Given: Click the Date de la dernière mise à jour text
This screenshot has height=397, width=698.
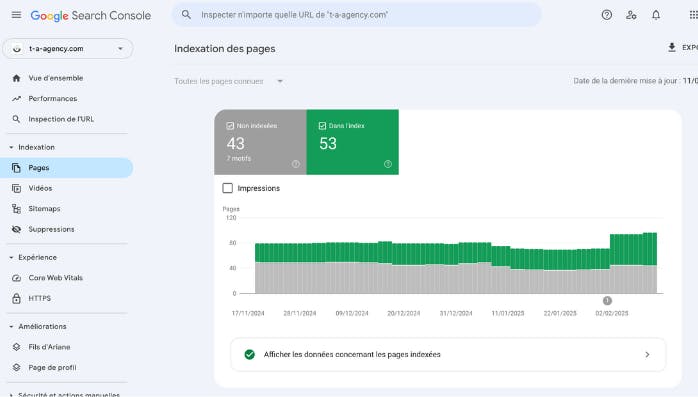Looking at the screenshot, I should pyautogui.click(x=636, y=81).
